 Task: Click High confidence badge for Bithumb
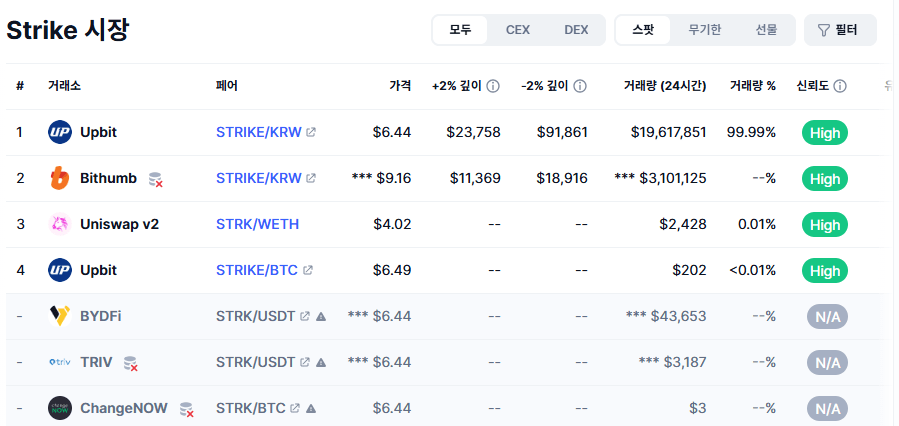click(825, 178)
